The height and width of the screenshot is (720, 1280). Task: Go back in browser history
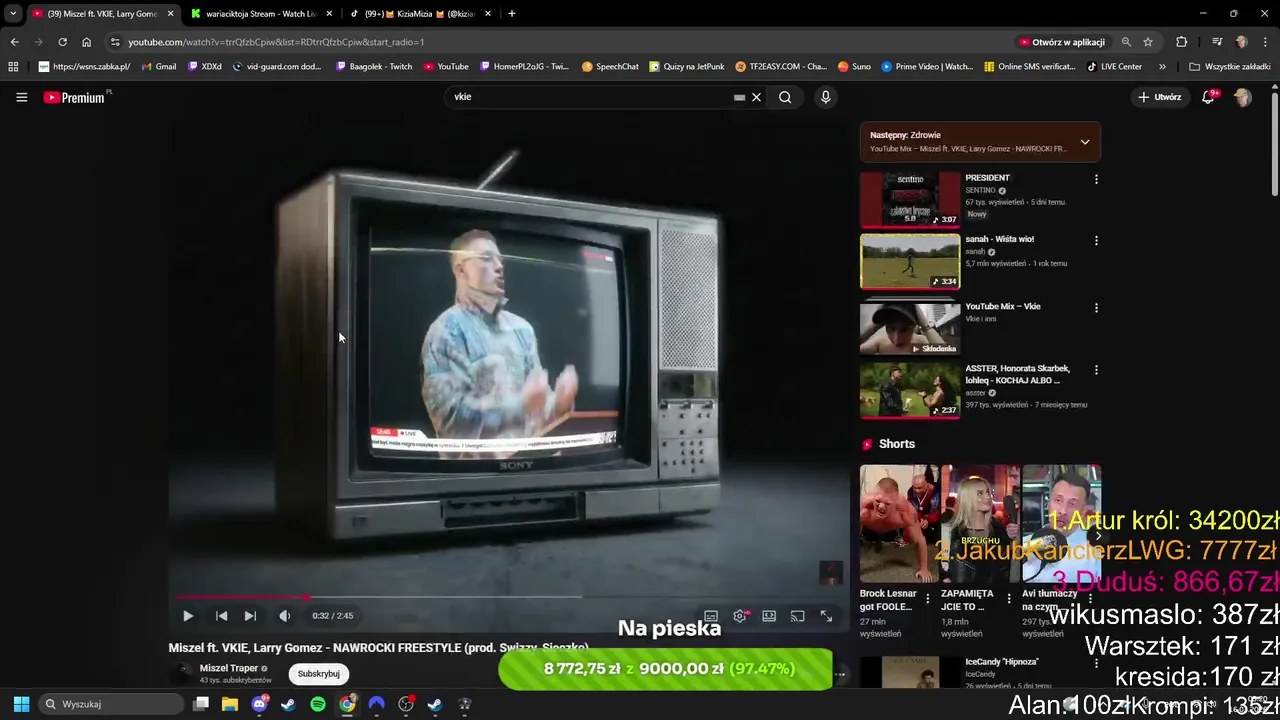pyautogui.click(x=14, y=42)
